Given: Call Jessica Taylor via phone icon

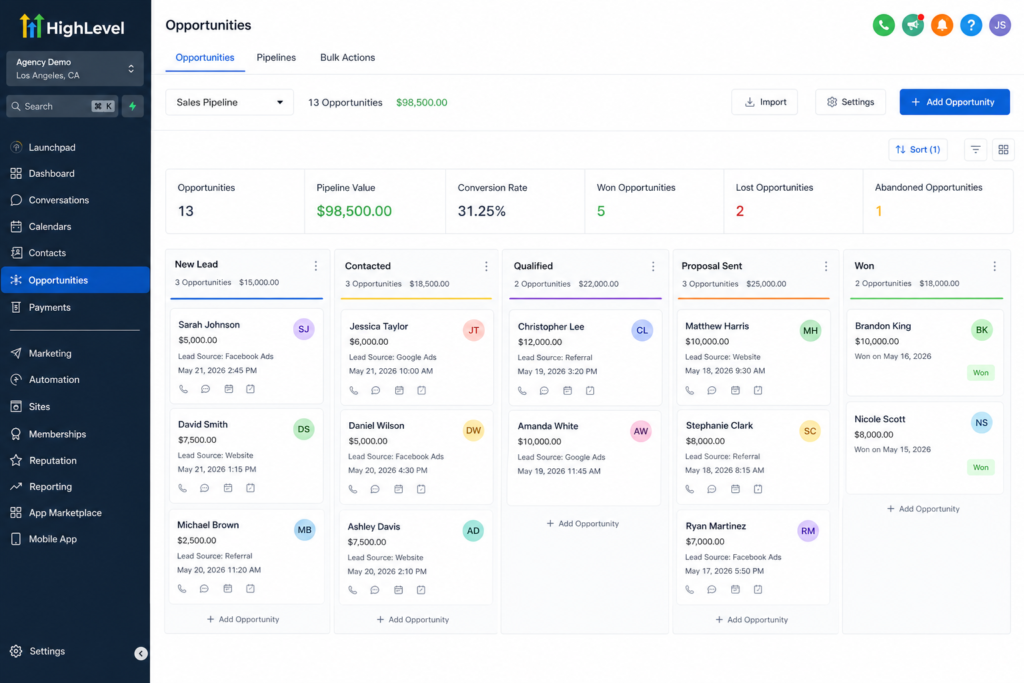Looking at the screenshot, I should (x=353, y=390).
